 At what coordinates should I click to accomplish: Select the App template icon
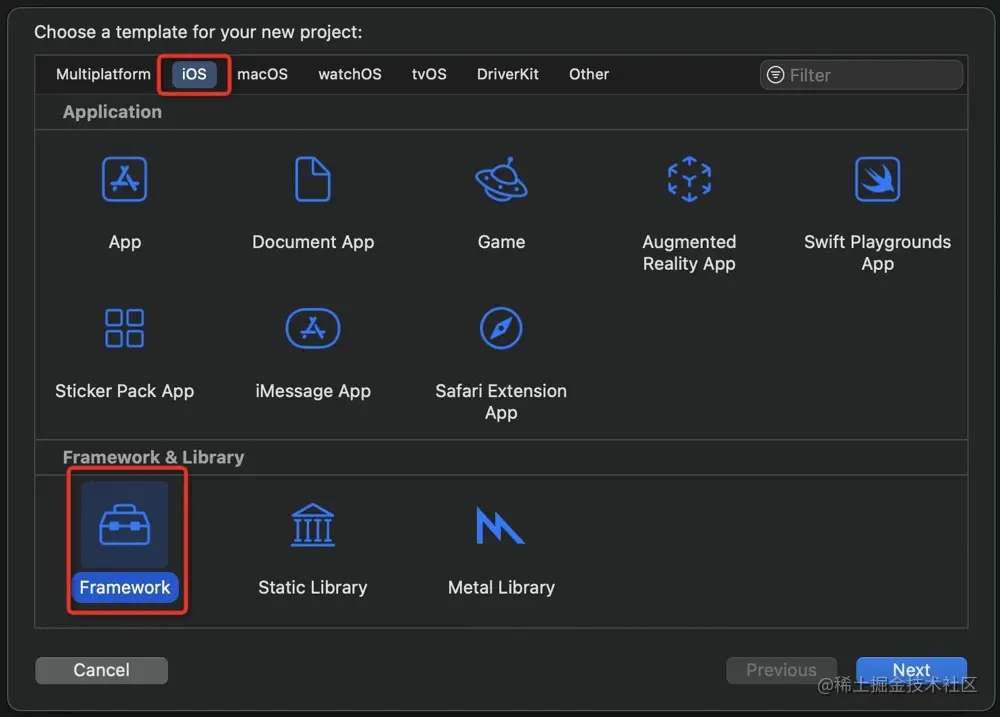124,179
